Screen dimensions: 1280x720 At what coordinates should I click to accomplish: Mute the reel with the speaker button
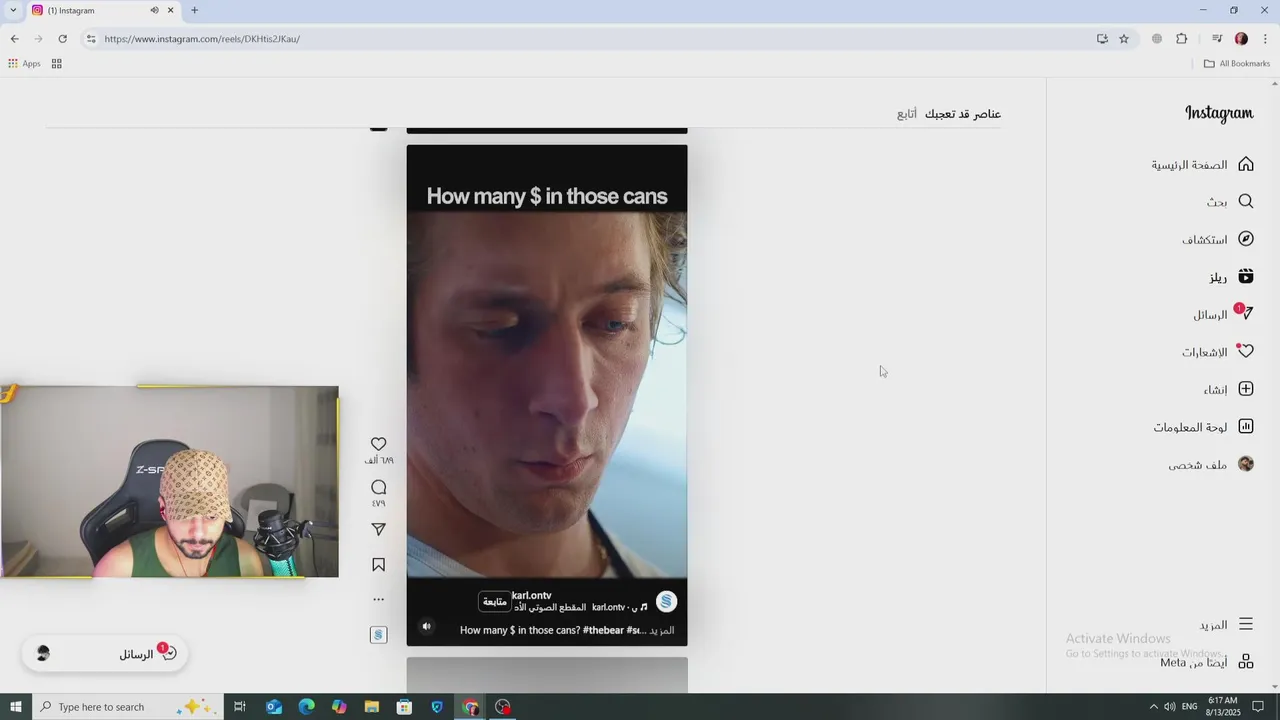coord(427,627)
